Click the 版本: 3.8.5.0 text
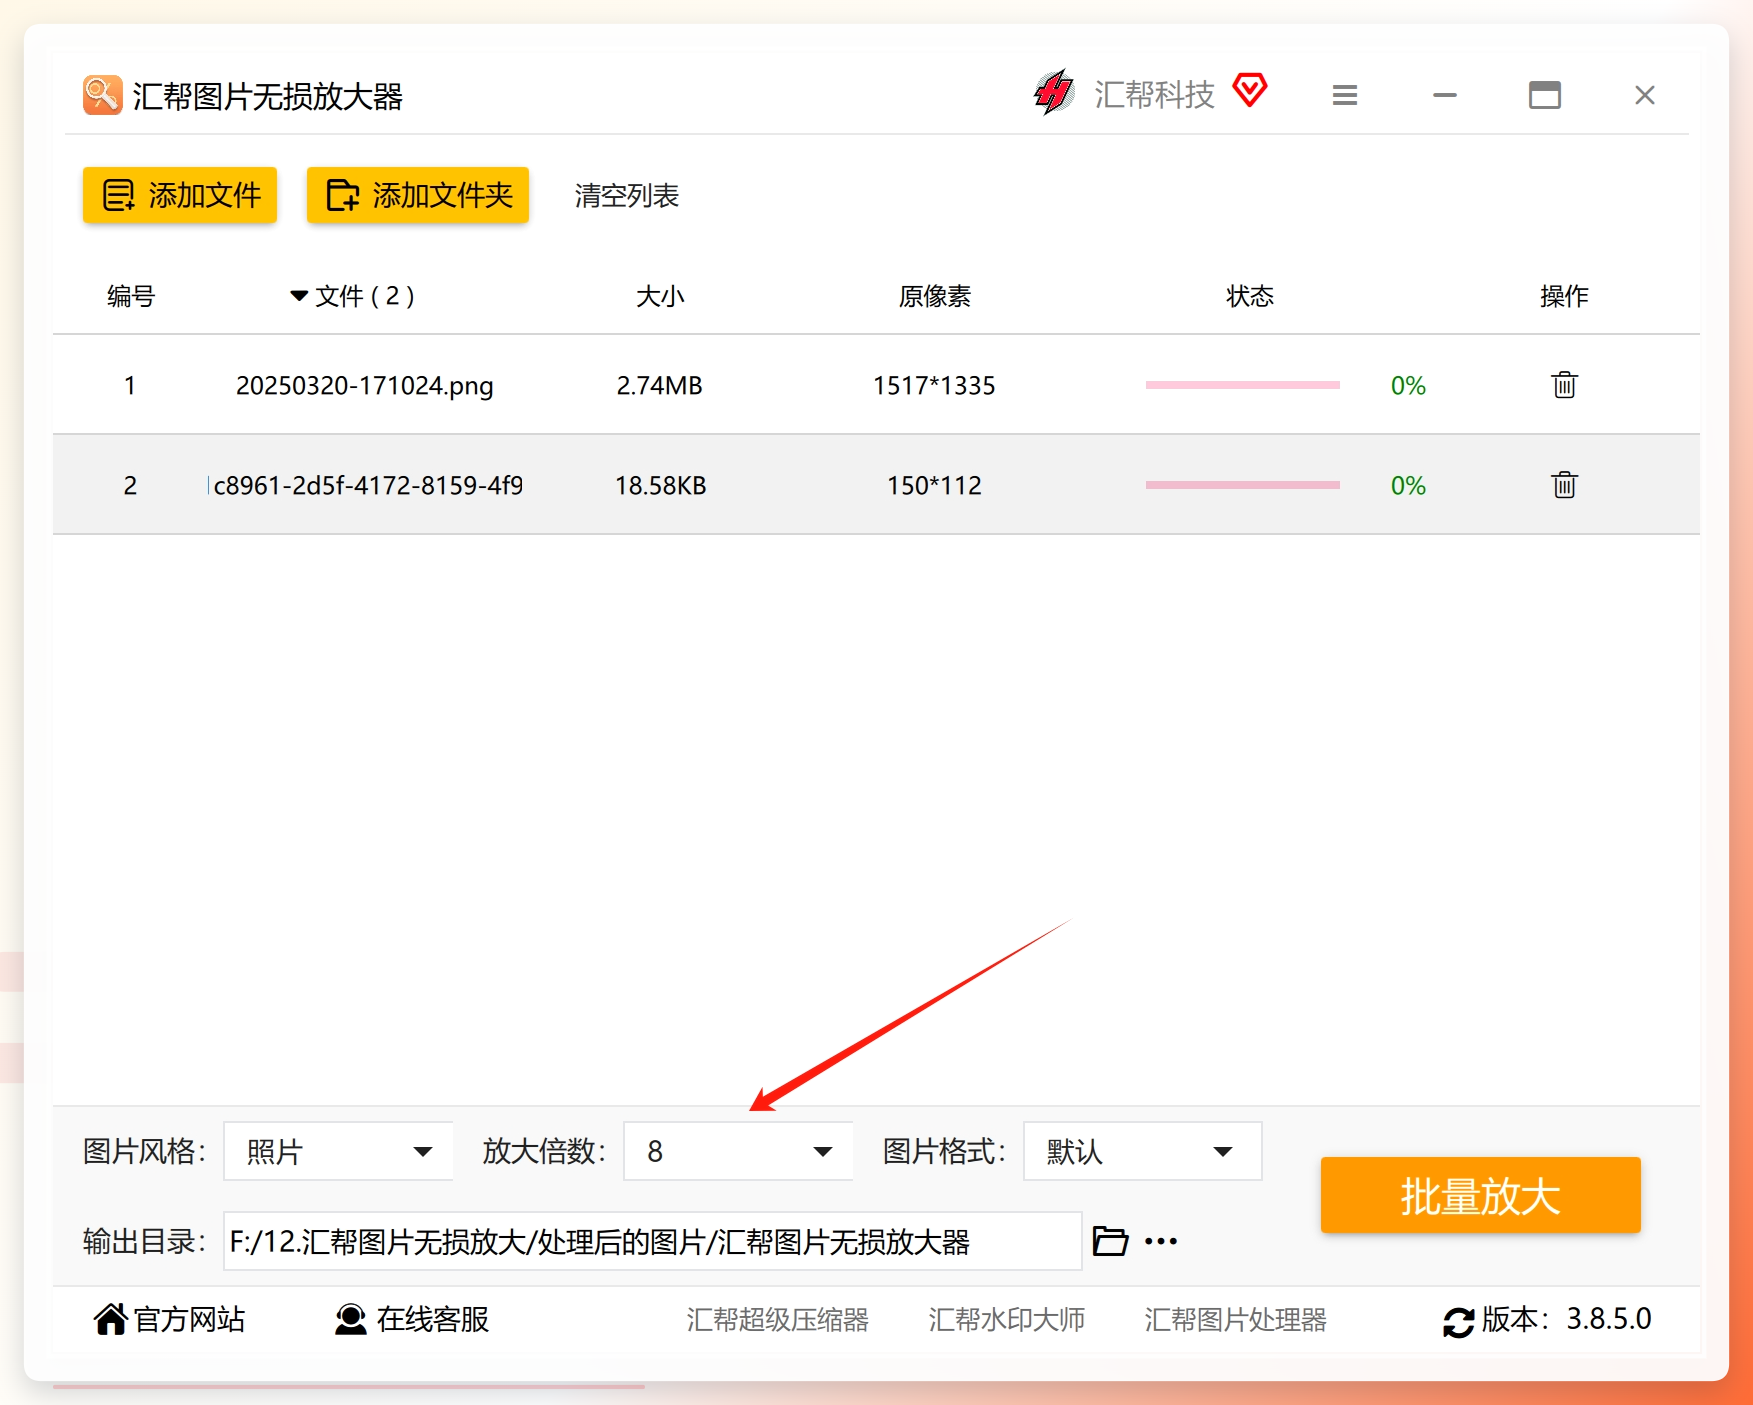Image resolution: width=1753 pixels, height=1405 pixels. [x=1566, y=1319]
